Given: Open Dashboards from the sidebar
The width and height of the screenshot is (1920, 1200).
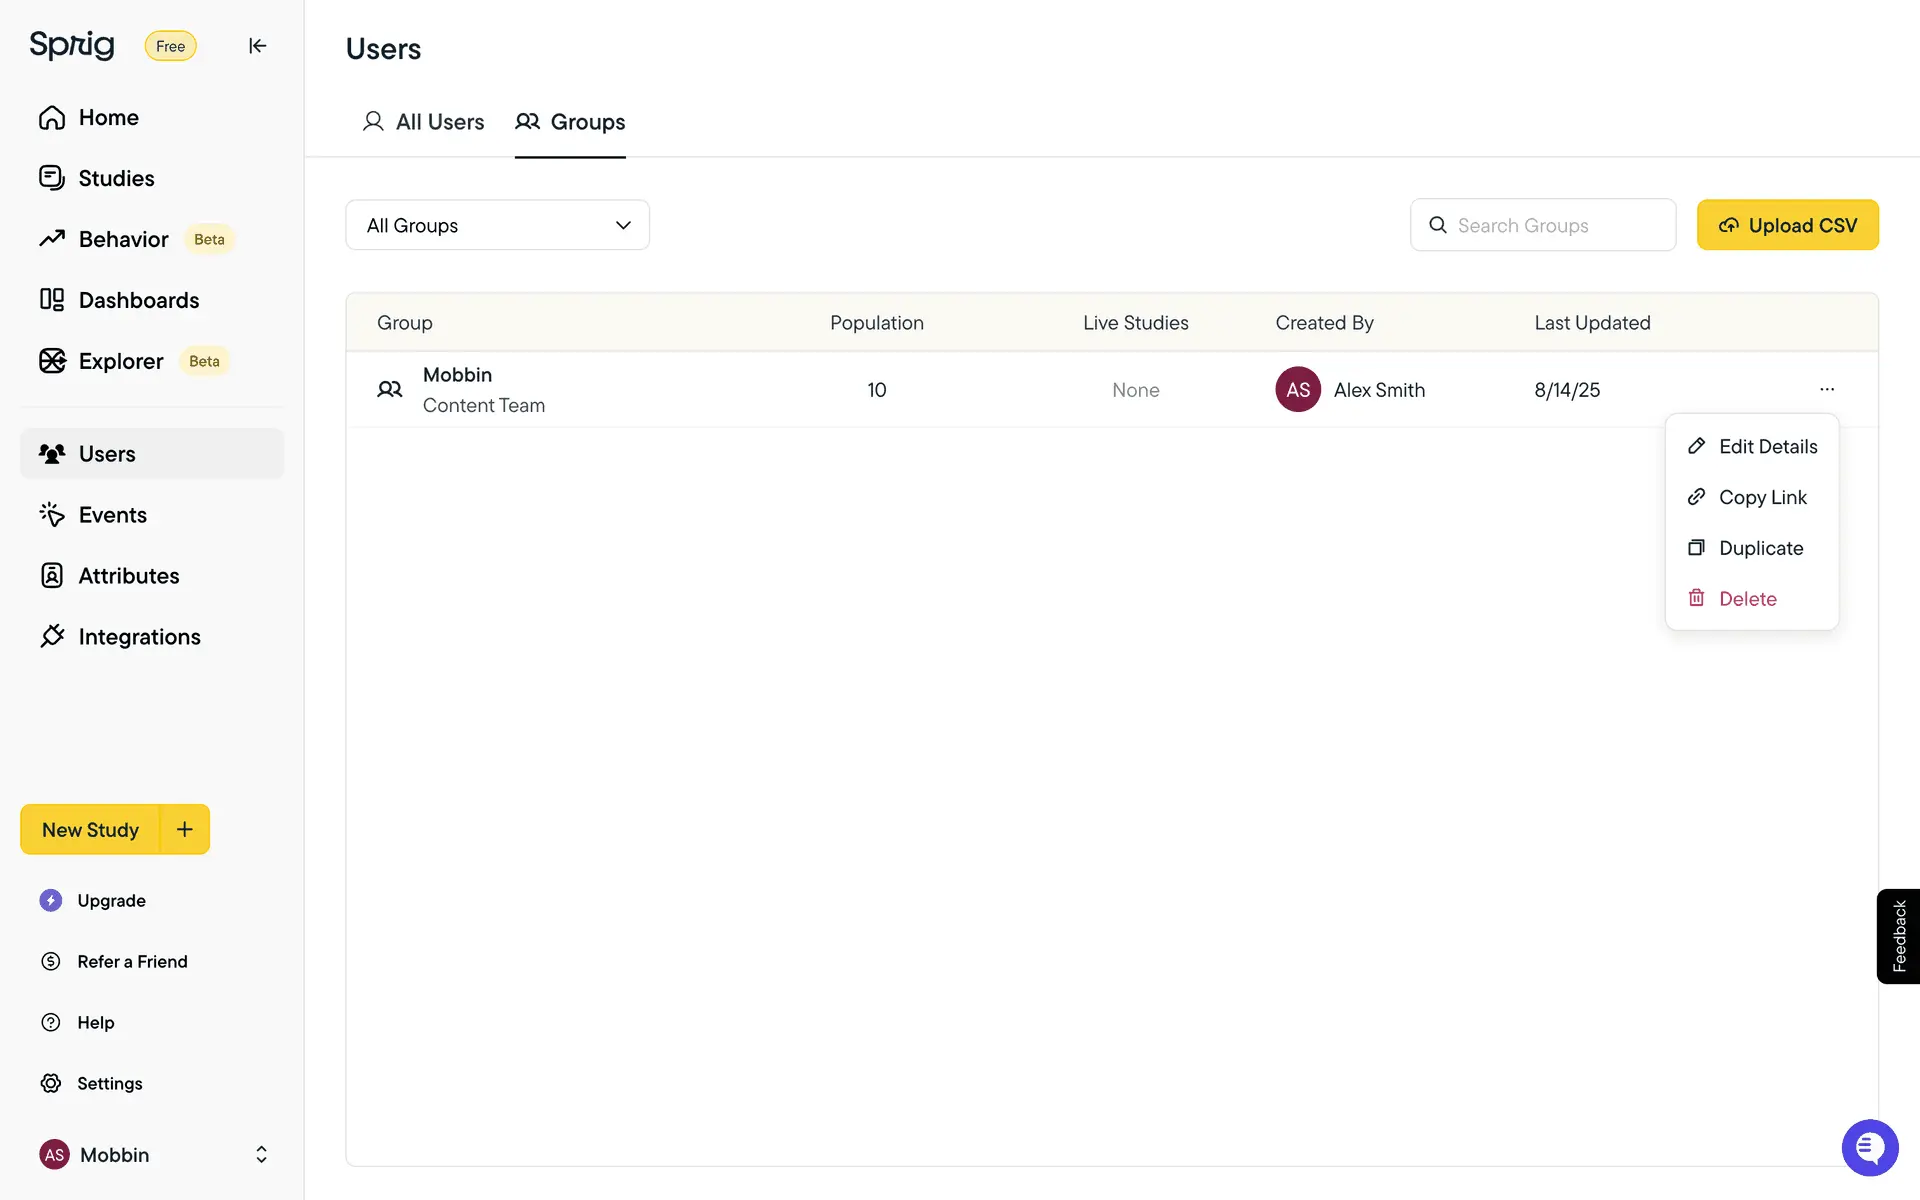Looking at the screenshot, I should tap(138, 301).
